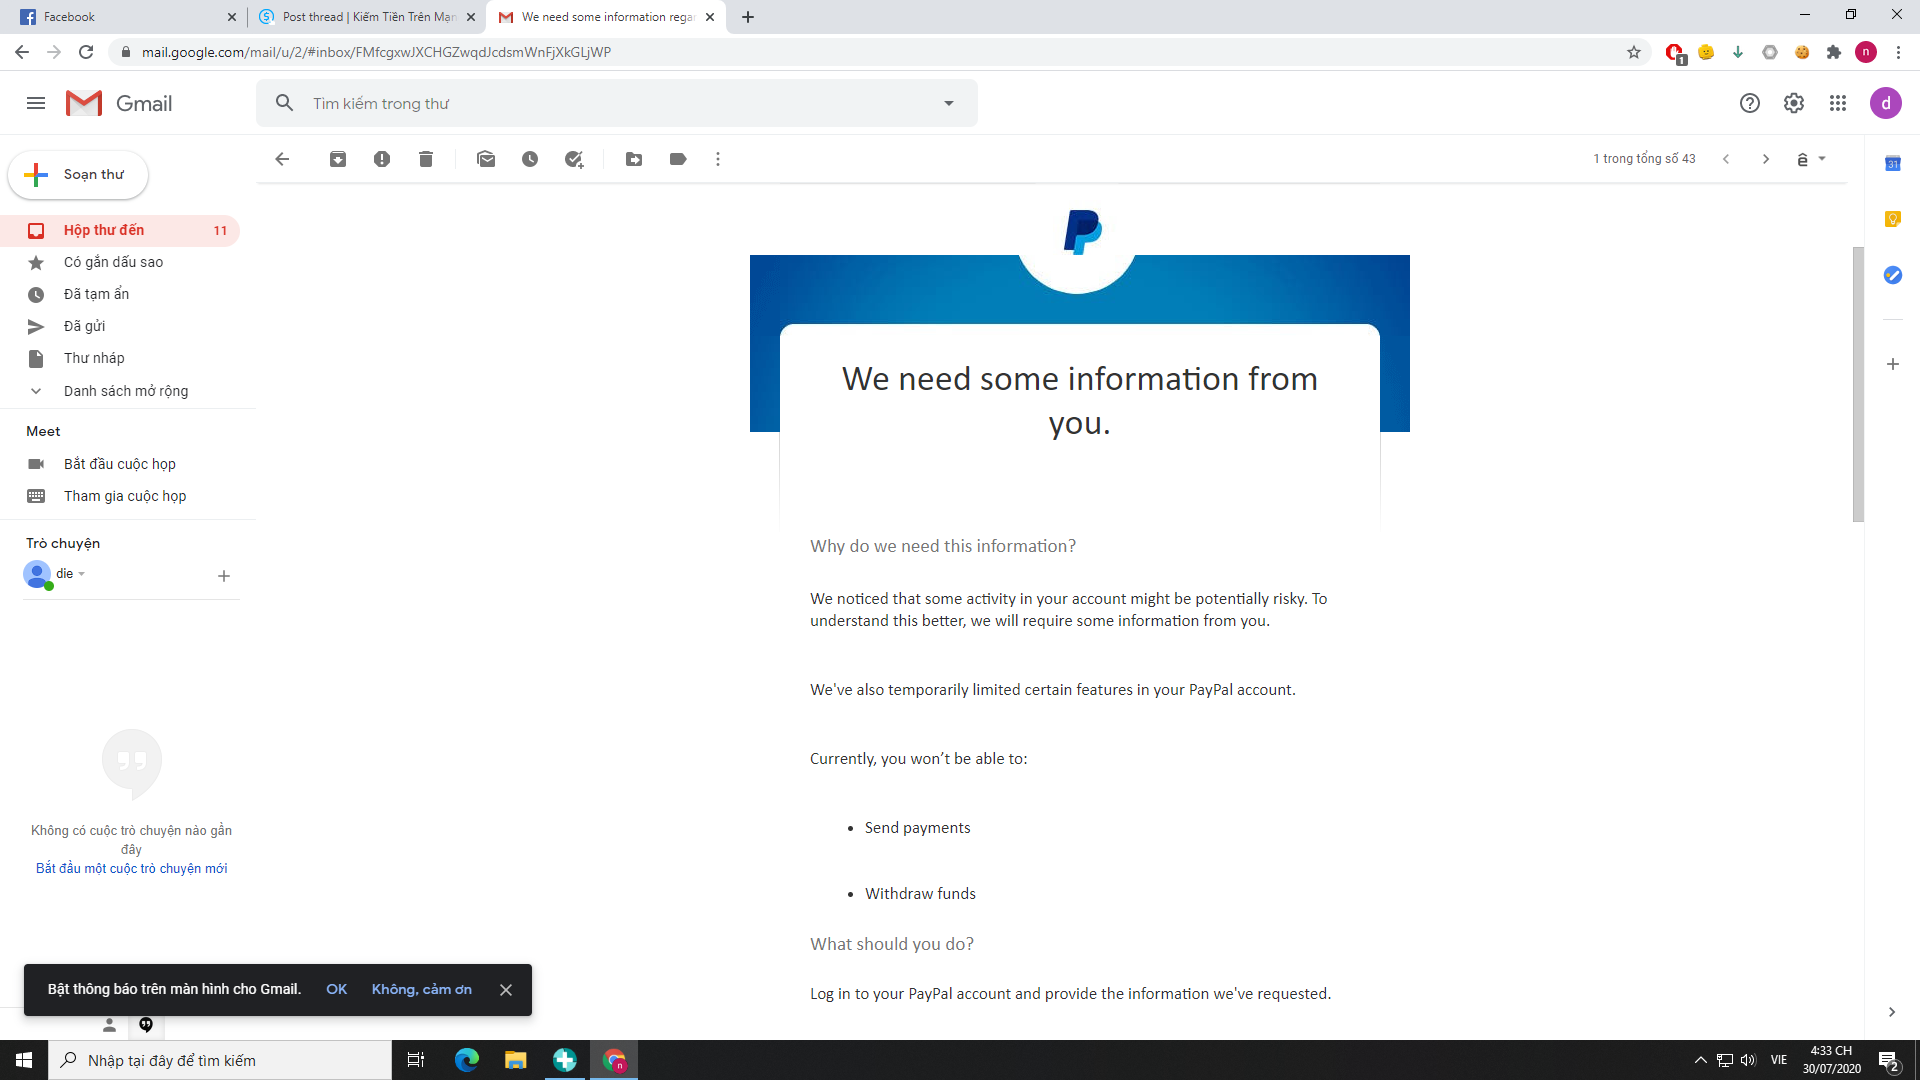Open Gmail settings gear

1794,103
